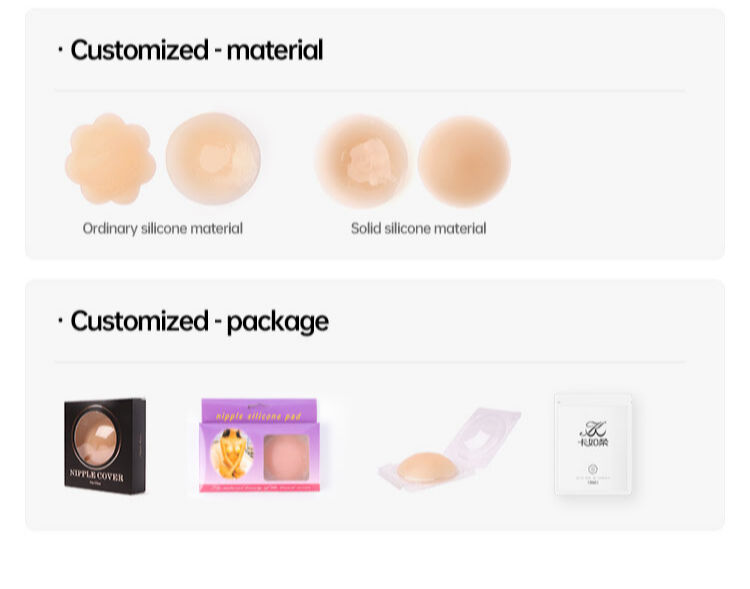Select the round ordinary silicone cover image
The height and width of the screenshot is (589, 750).
[213, 159]
